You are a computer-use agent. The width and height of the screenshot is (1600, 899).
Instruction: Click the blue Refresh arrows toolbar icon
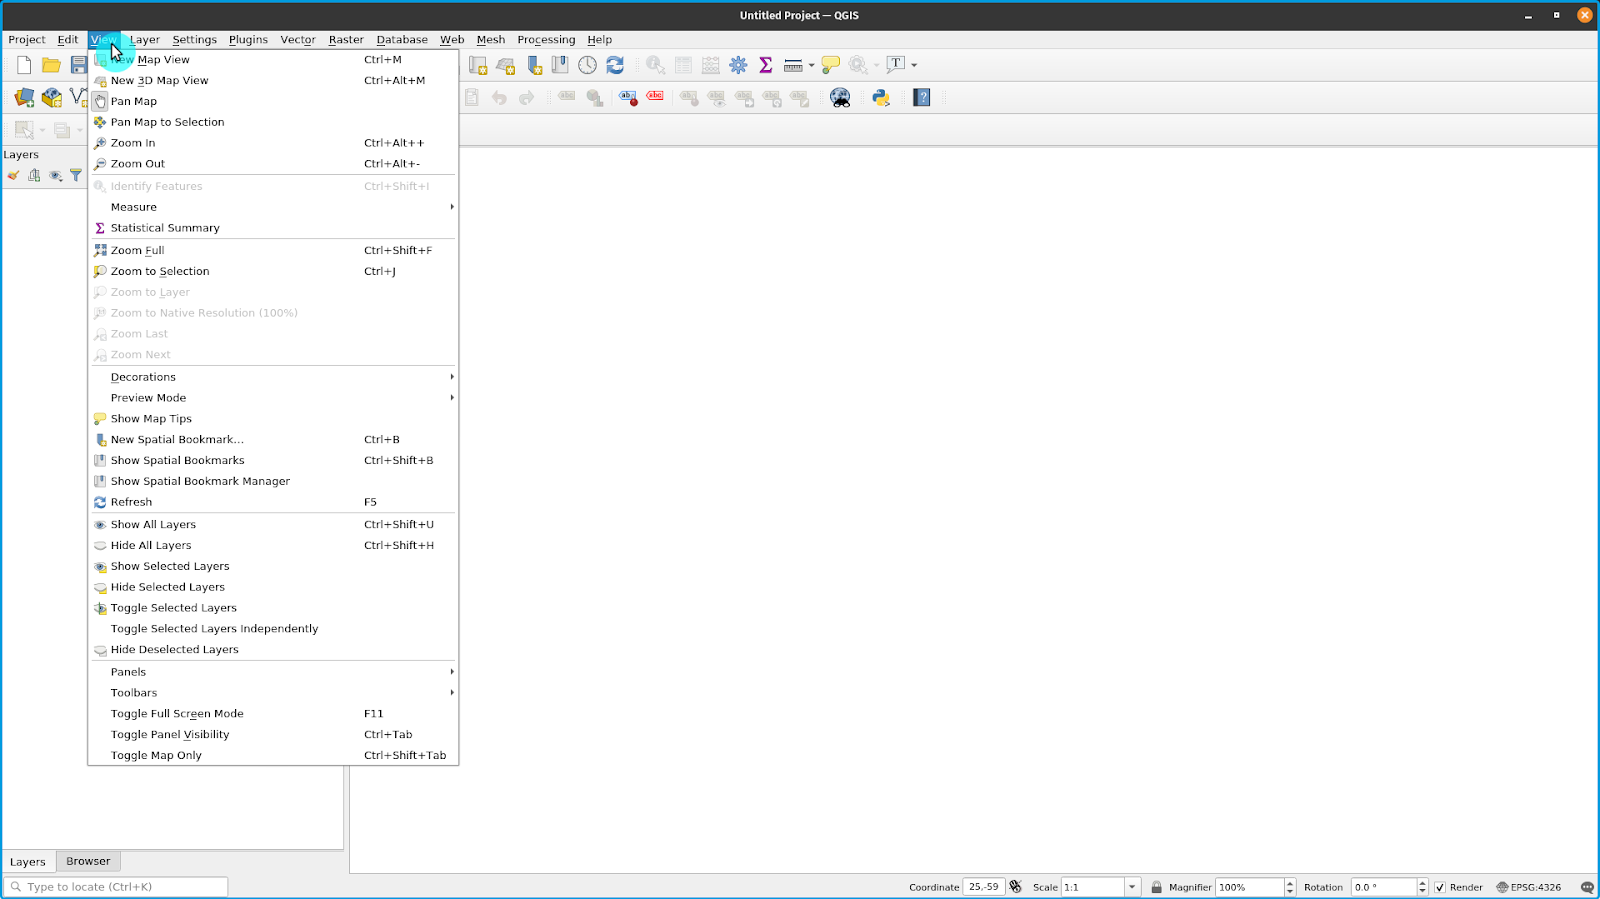coord(615,65)
